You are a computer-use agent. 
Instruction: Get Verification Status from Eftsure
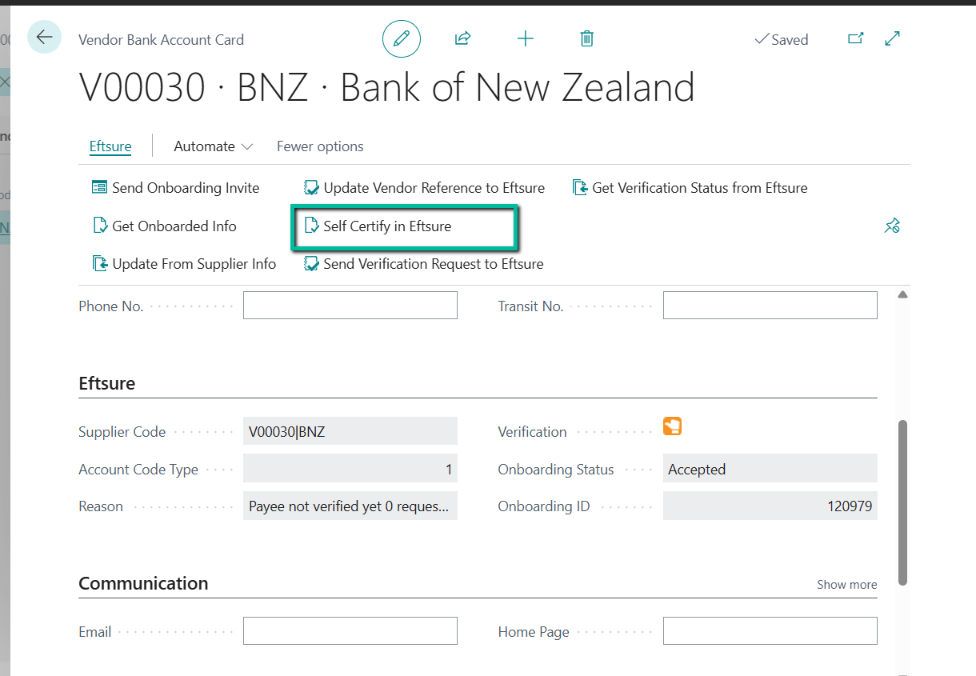690,187
